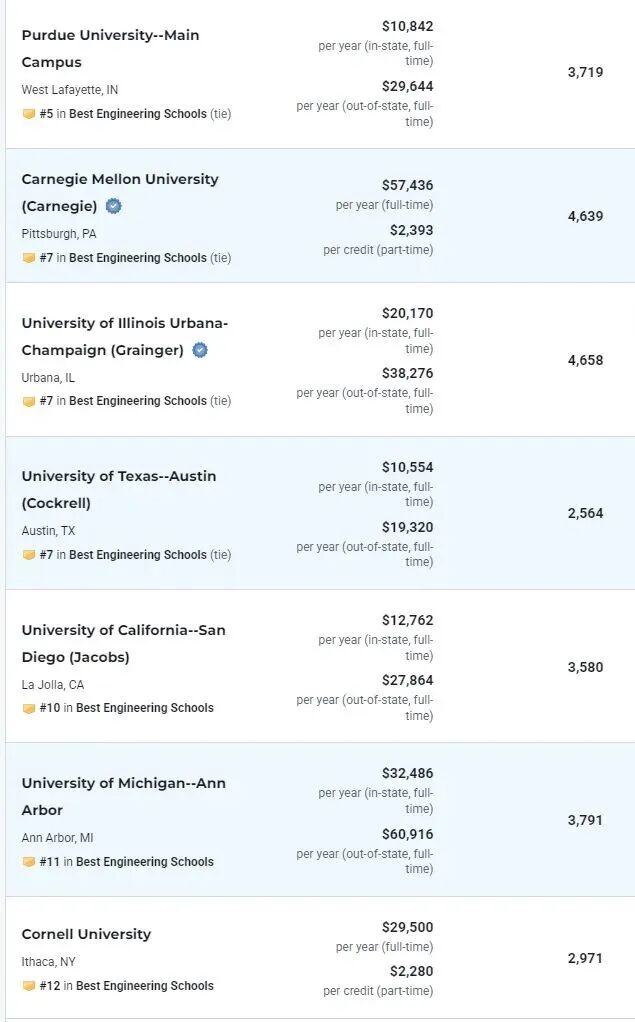Open Purdue University--Main Campus profile

click(110, 49)
